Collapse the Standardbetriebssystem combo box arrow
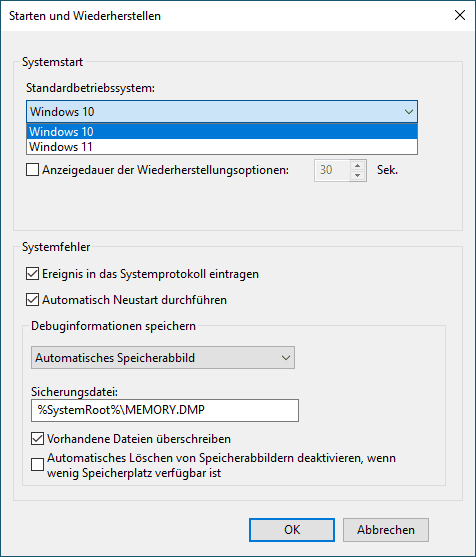The width and height of the screenshot is (476, 557). [409, 112]
